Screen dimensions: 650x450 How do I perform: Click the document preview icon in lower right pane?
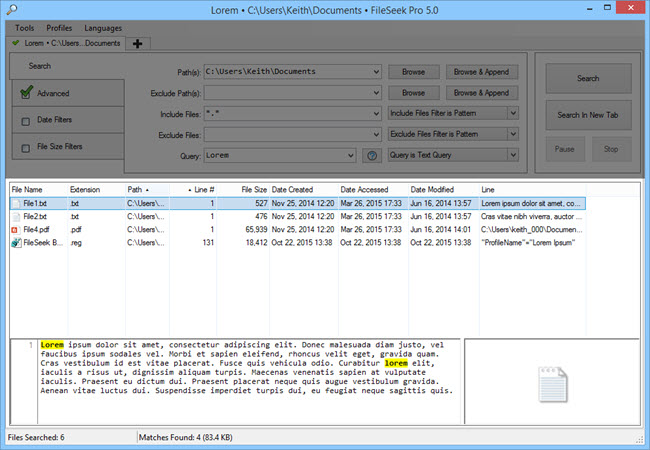pos(553,385)
